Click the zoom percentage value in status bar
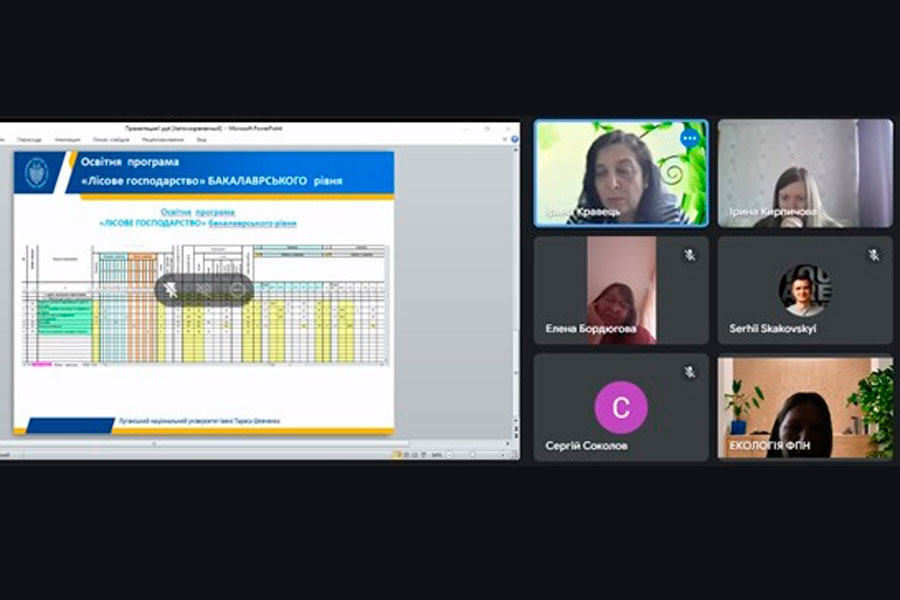Screen dimensions: 900x600 click(437, 455)
